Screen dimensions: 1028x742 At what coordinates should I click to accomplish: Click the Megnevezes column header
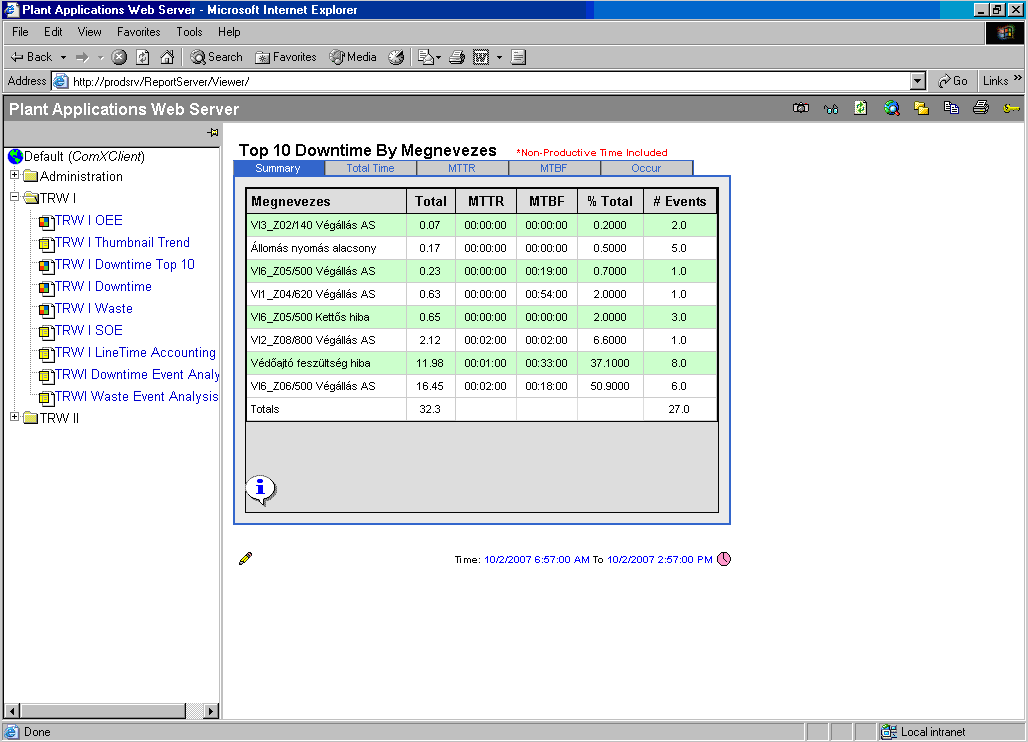[326, 201]
